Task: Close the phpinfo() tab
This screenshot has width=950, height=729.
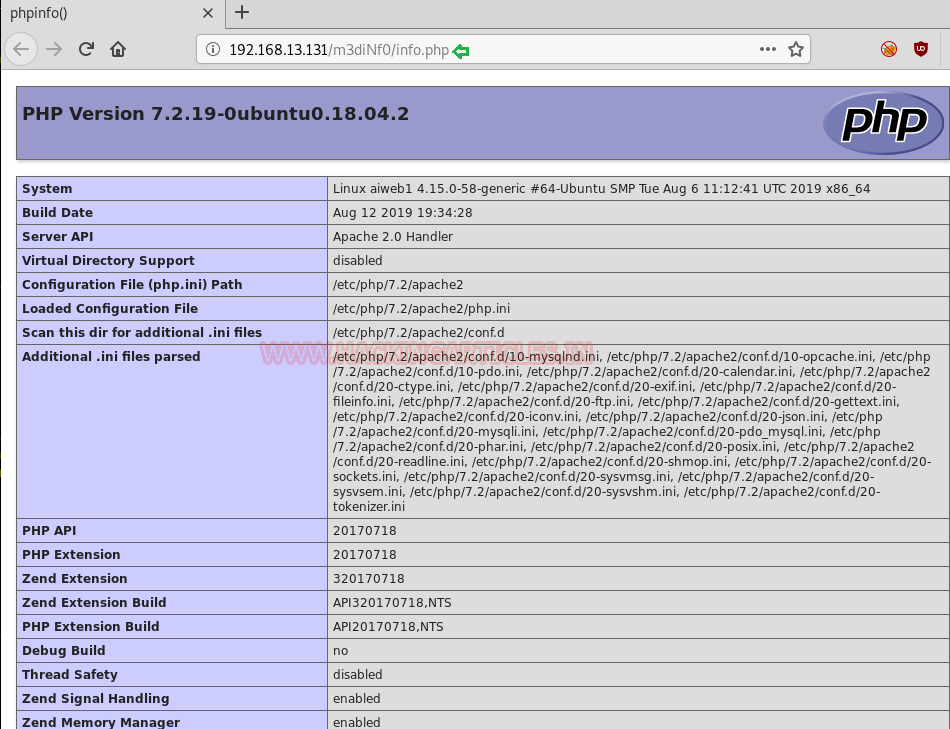Action: (x=208, y=13)
